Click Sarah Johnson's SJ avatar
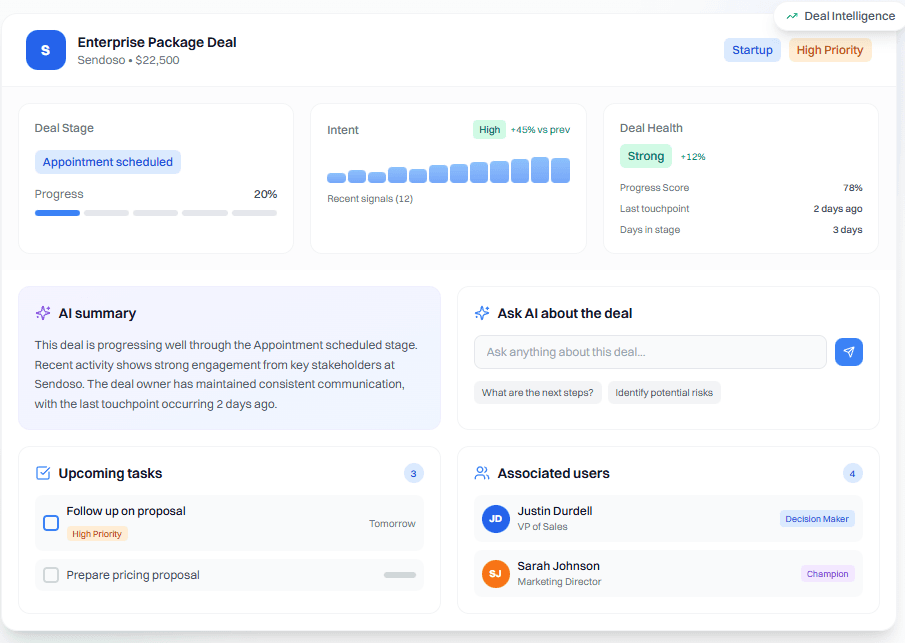The width and height of the screenshot is (905, 643). [x=495, y=573]
